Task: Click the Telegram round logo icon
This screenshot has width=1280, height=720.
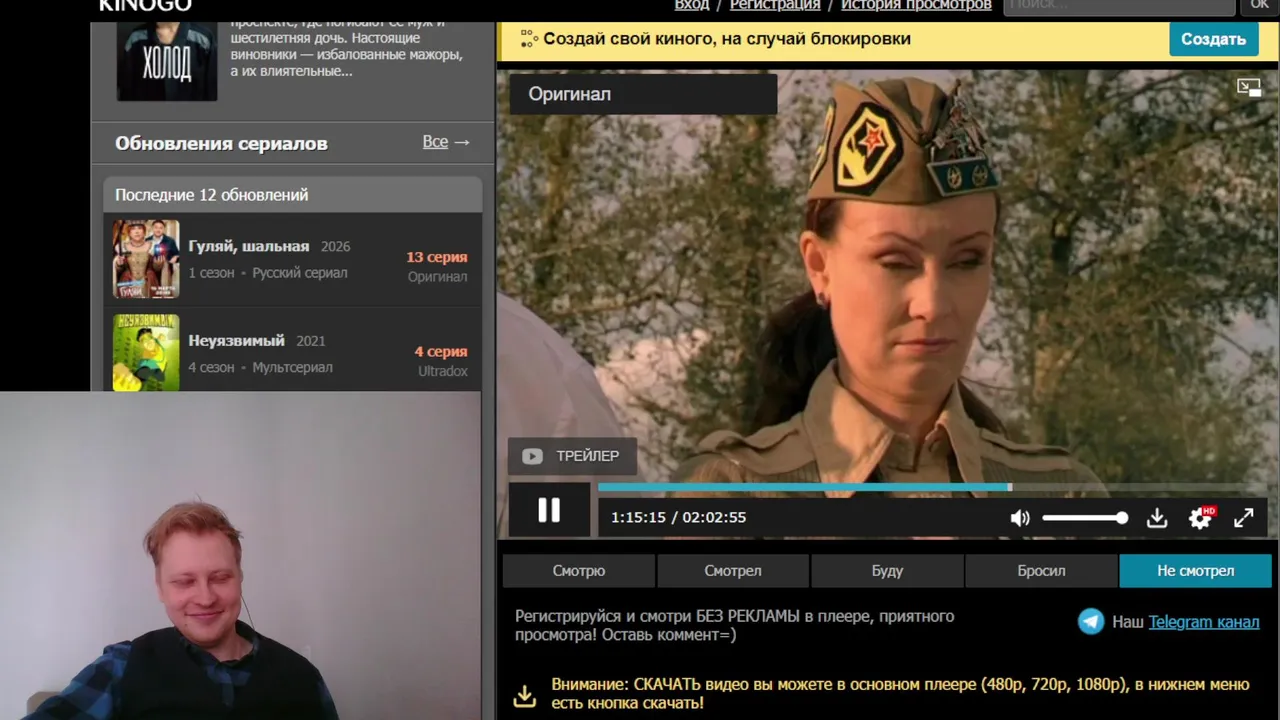Action: pyautogui.click(x=1091, y=622)
